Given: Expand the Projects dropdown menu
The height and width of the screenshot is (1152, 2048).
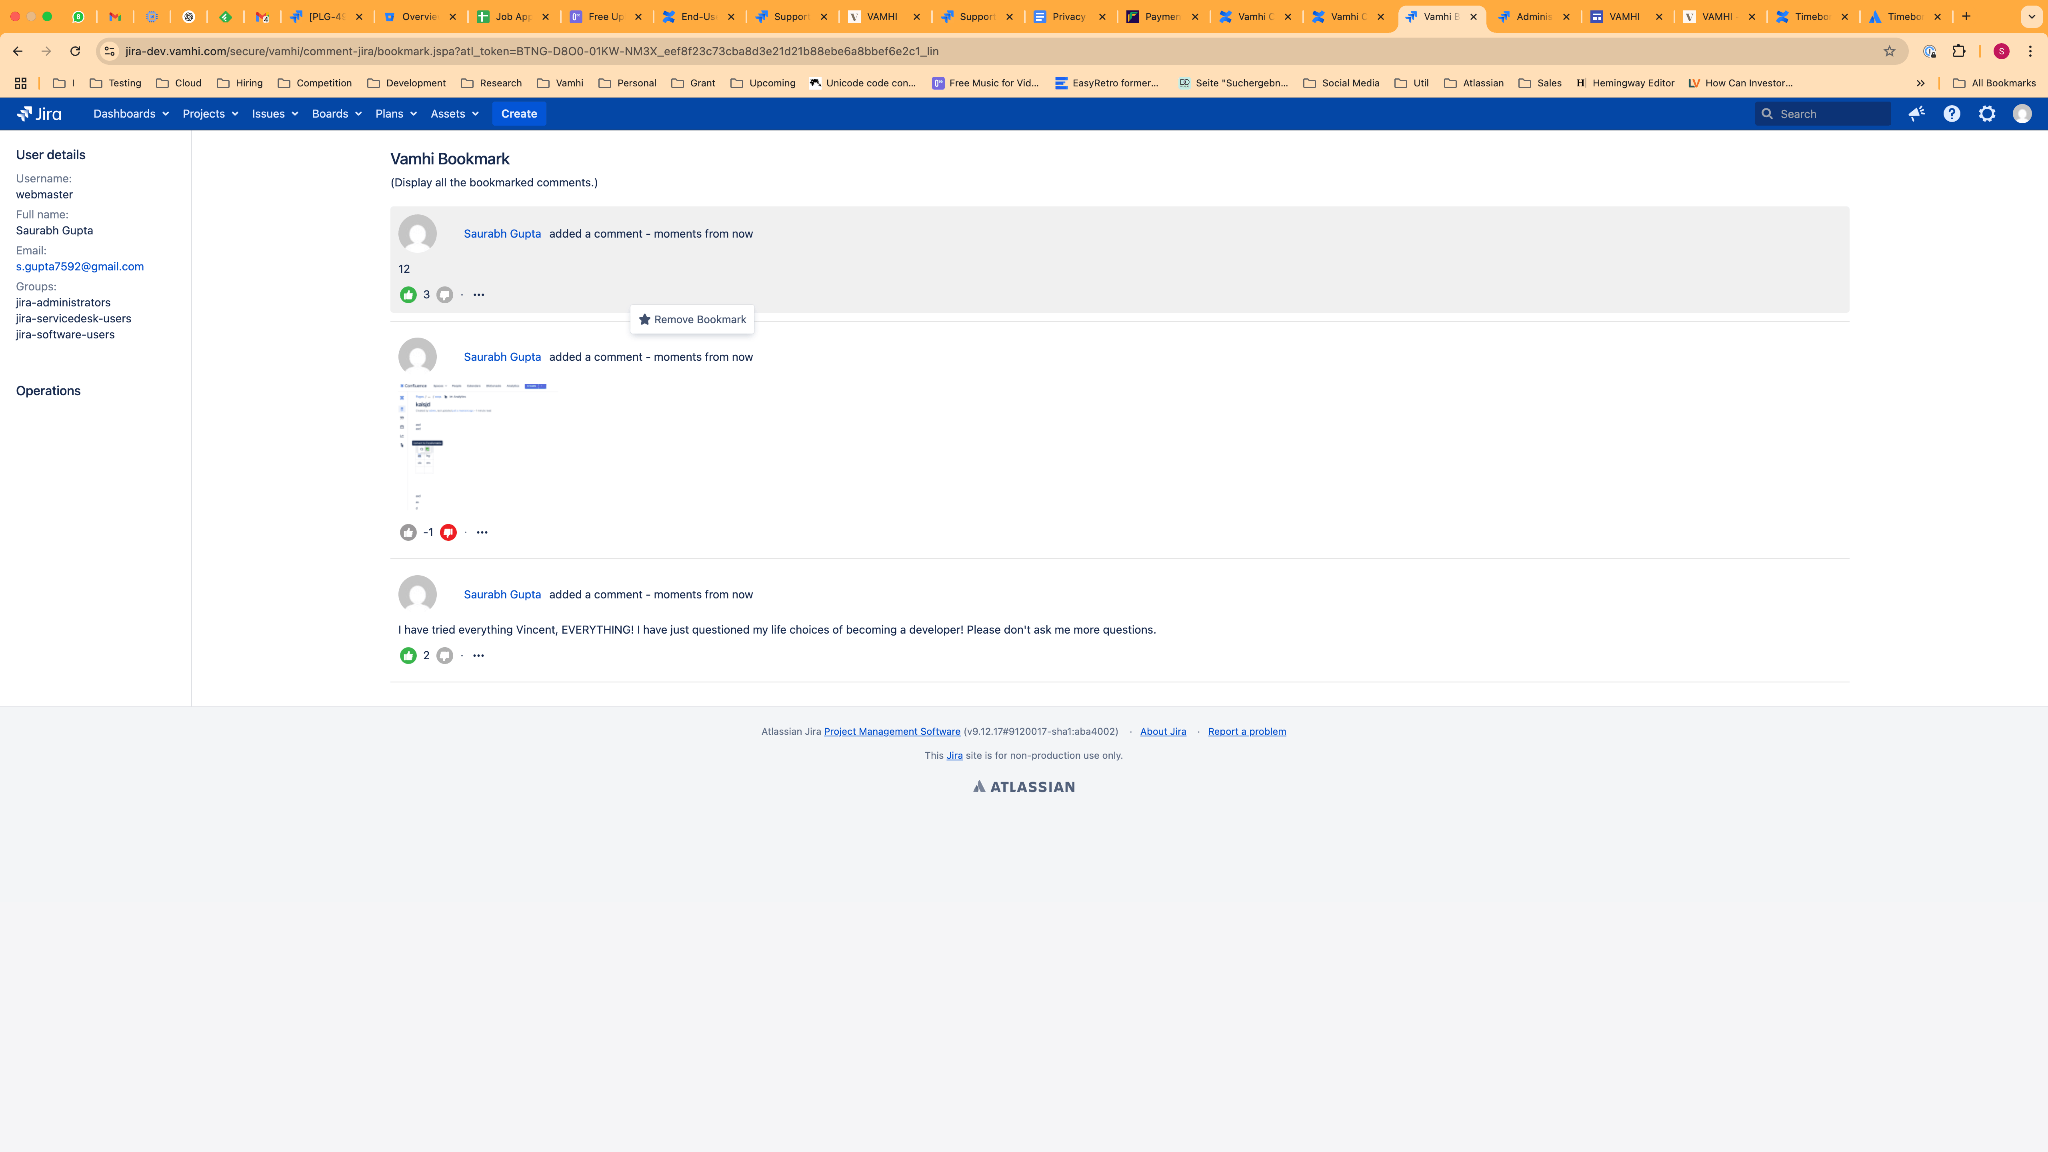Looking at the screenshot, I should (x=210, y=114).
